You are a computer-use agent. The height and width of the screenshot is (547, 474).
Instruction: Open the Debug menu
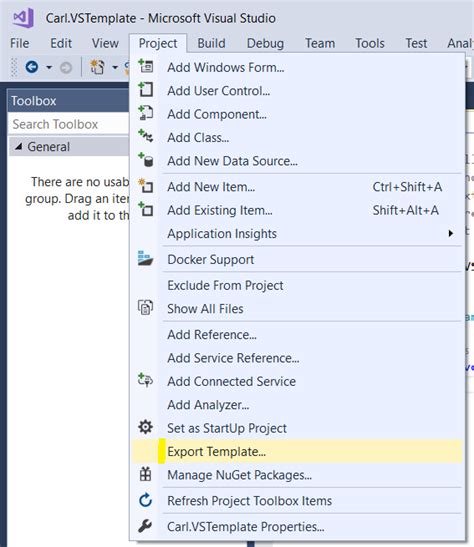[x=265, y=43]
